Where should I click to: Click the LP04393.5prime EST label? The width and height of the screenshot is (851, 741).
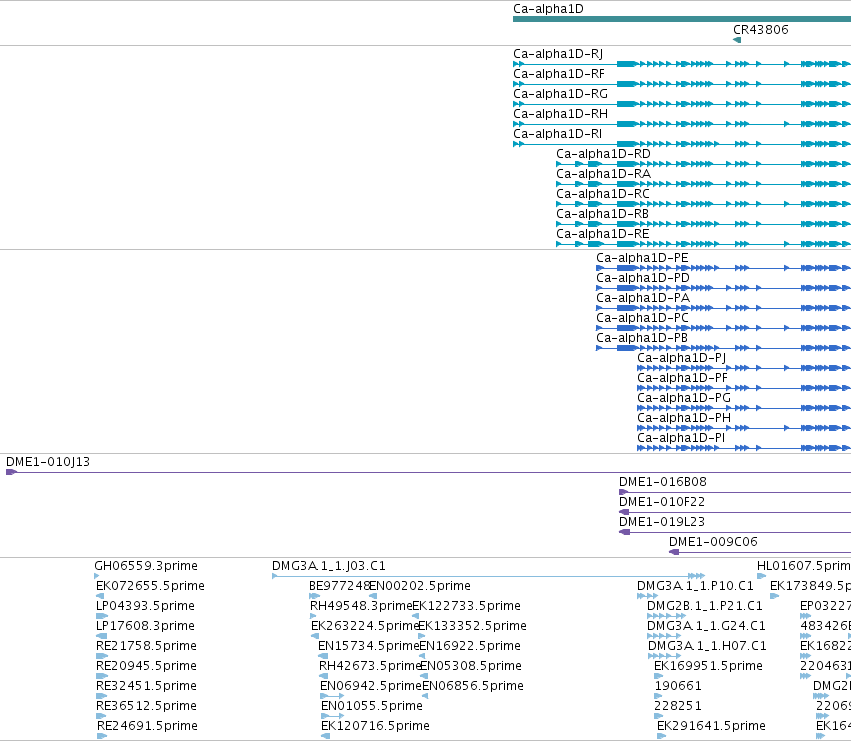point(145,606)
